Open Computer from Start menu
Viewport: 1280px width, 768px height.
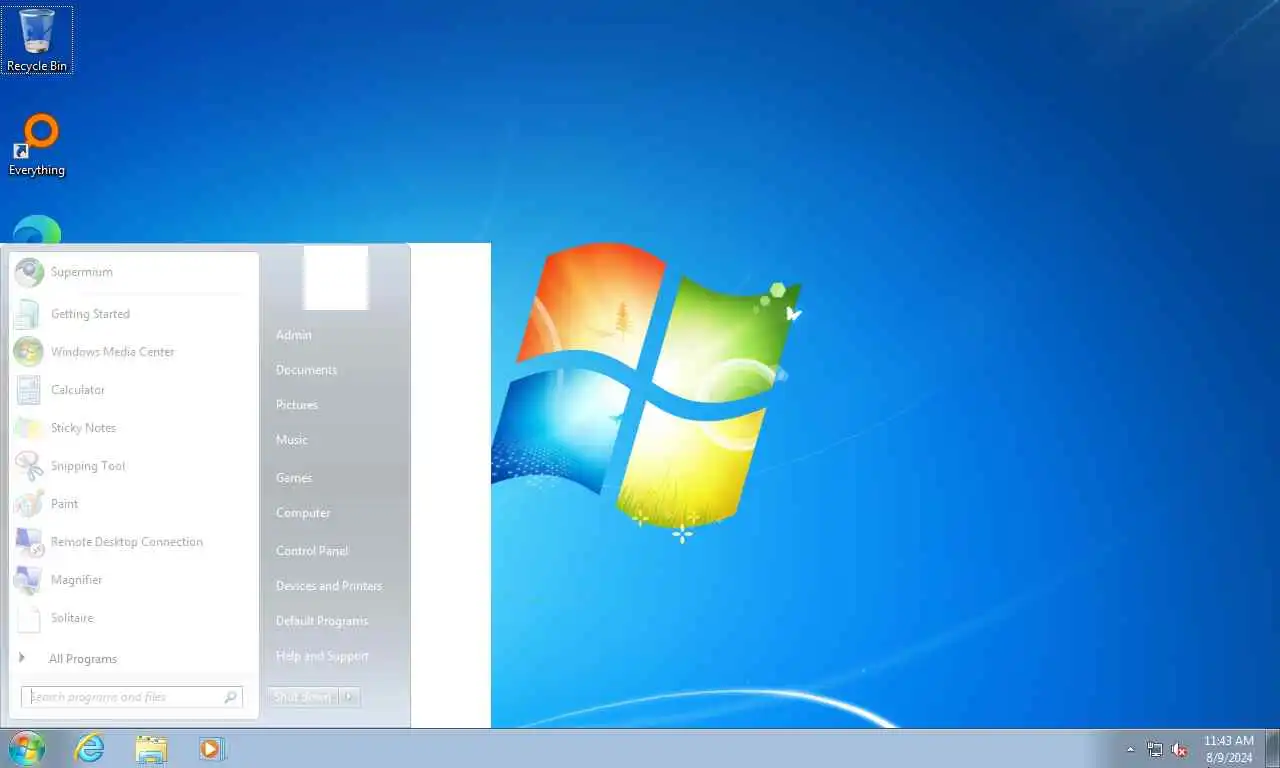coord(303,513)
